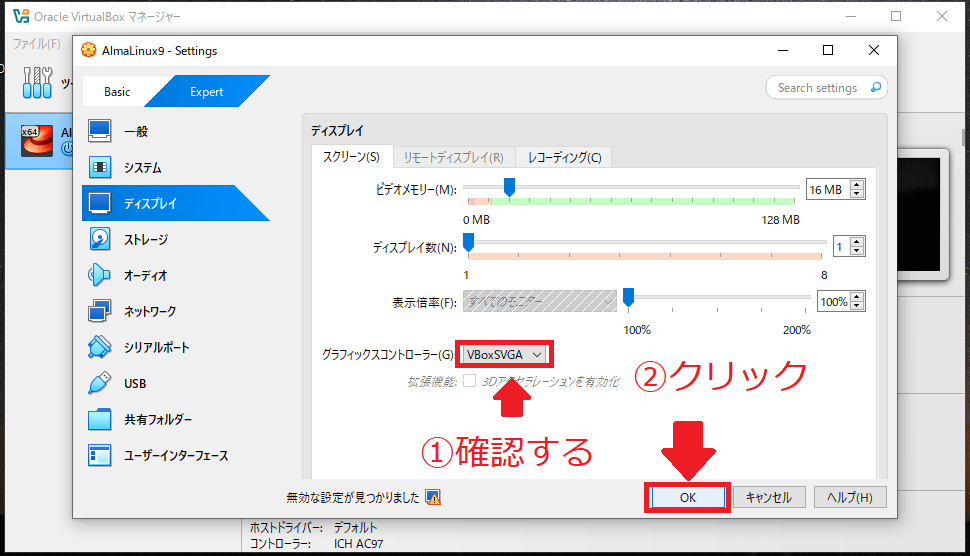The image size is (970, 556).
Task: Click the VirtualBox Manager title bar logo
Action: pyautogui.click(x=21, y=16)
